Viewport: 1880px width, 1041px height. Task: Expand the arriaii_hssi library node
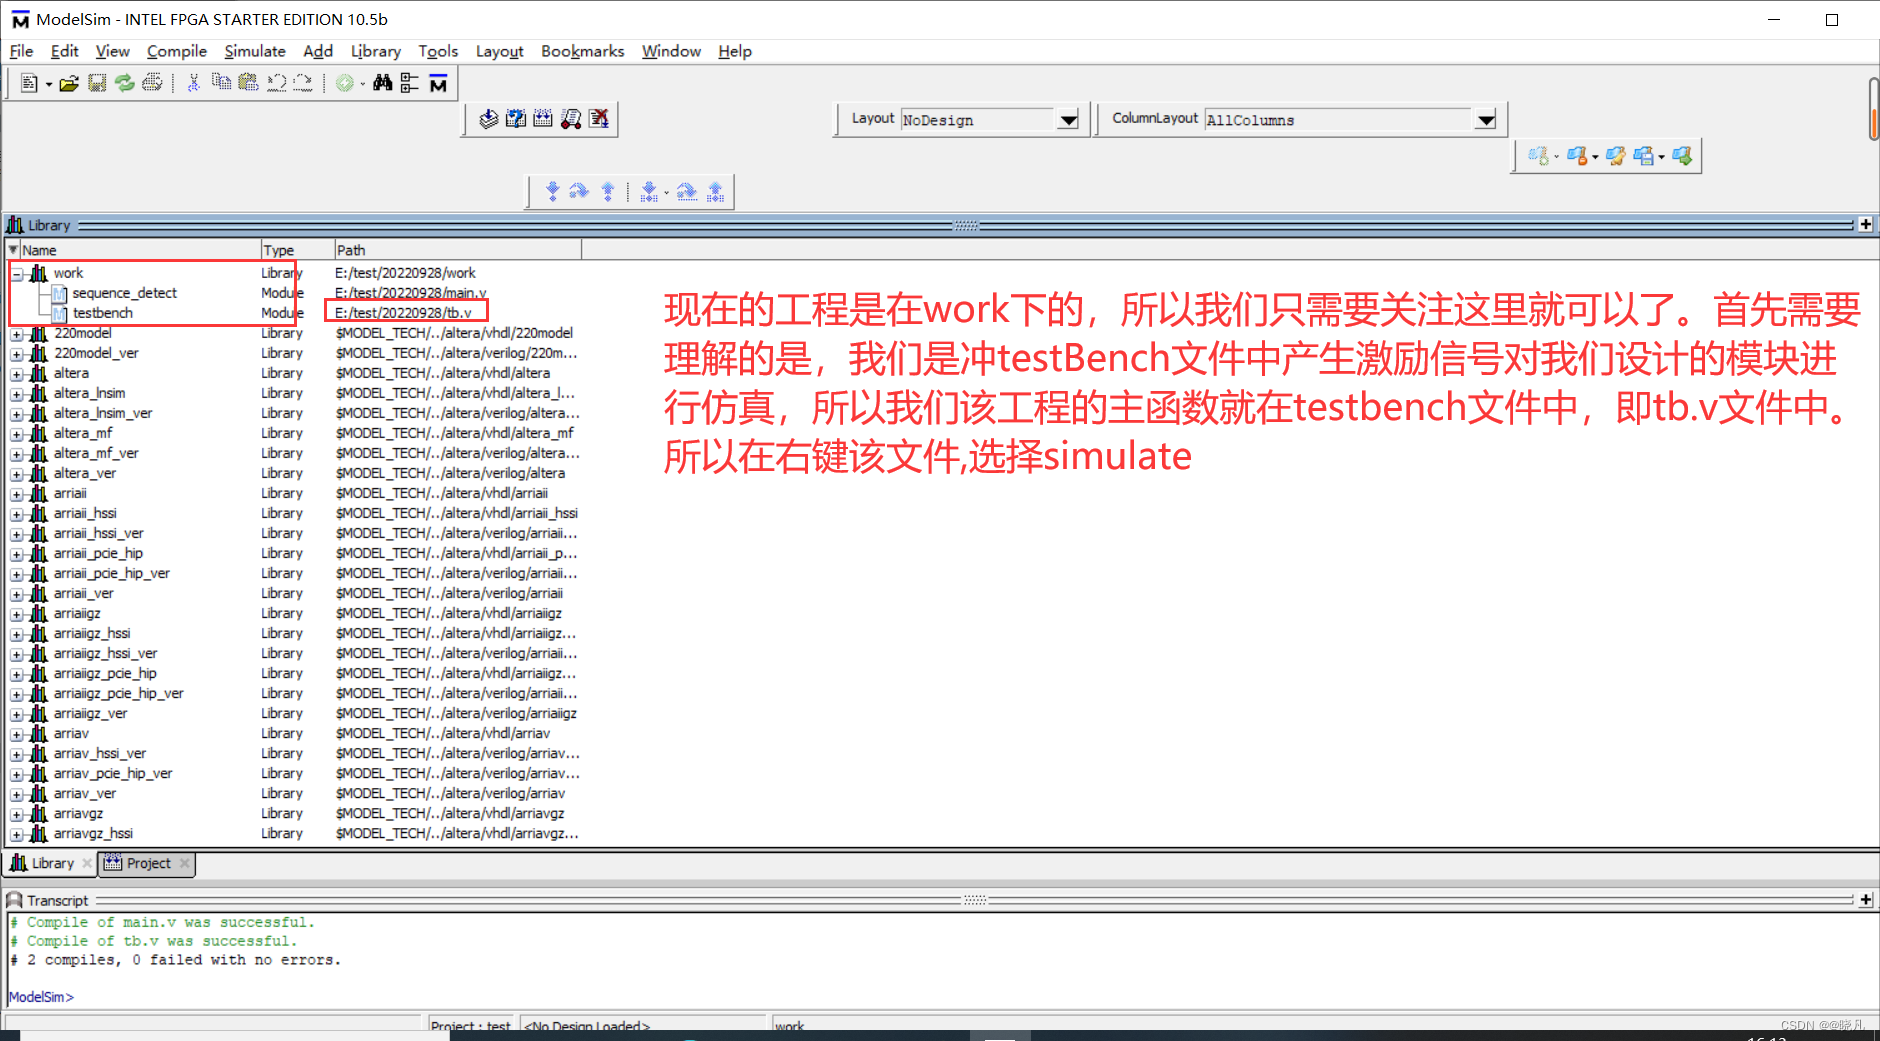click(17, 514)
